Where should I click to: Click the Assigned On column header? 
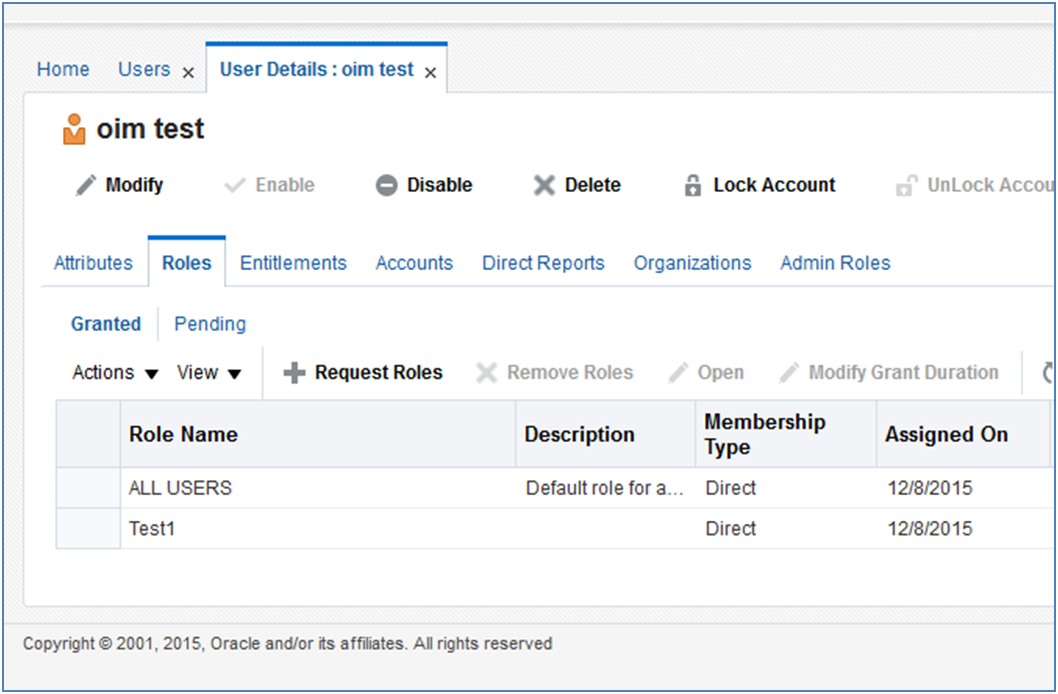click(964, 434)
